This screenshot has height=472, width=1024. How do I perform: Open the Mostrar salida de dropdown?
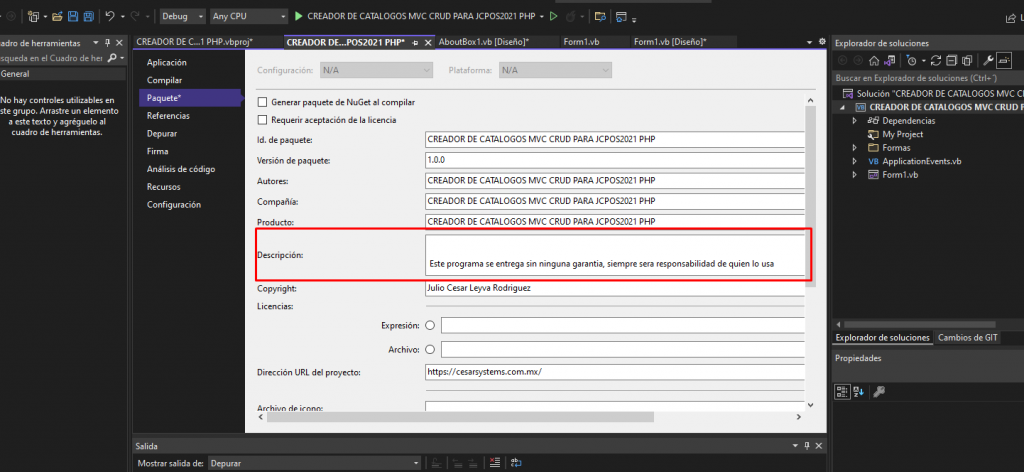pyautogui.click(x=312, y=463)
